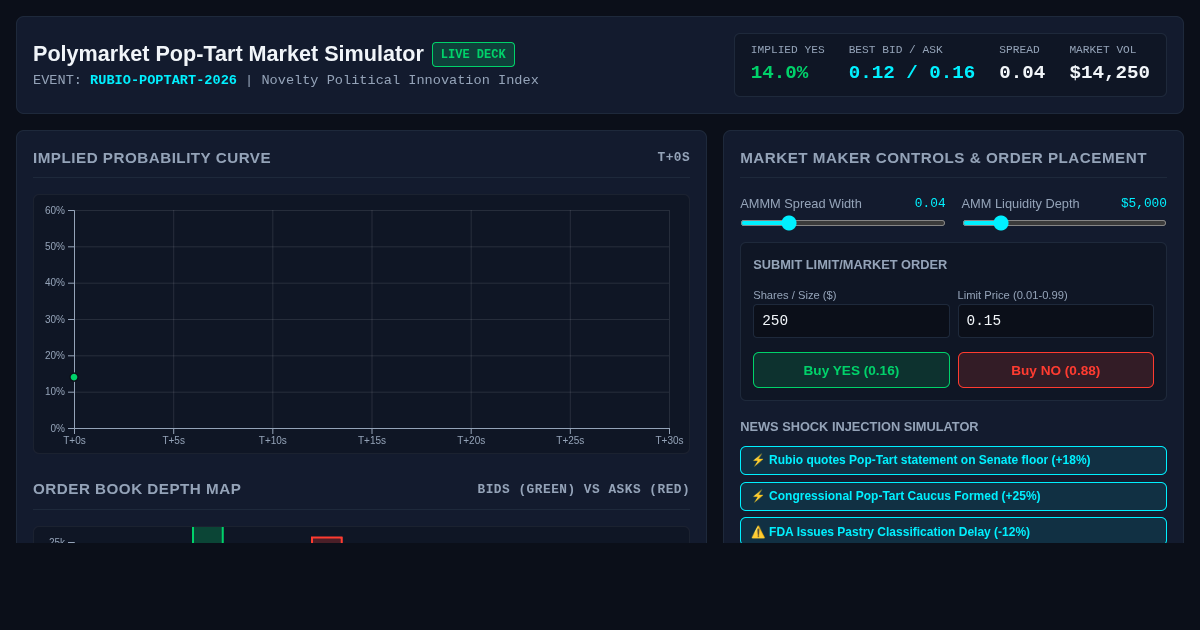Click the T+0S timer label
This screenshot has height=630, width=1200.
[673, 157]
